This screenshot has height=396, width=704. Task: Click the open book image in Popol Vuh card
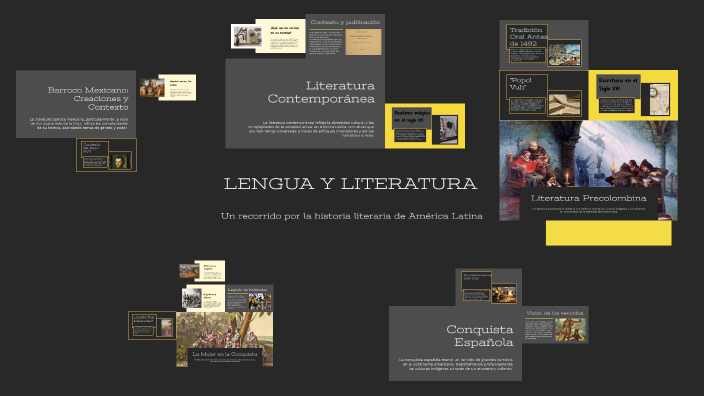(x=564, y=105)
